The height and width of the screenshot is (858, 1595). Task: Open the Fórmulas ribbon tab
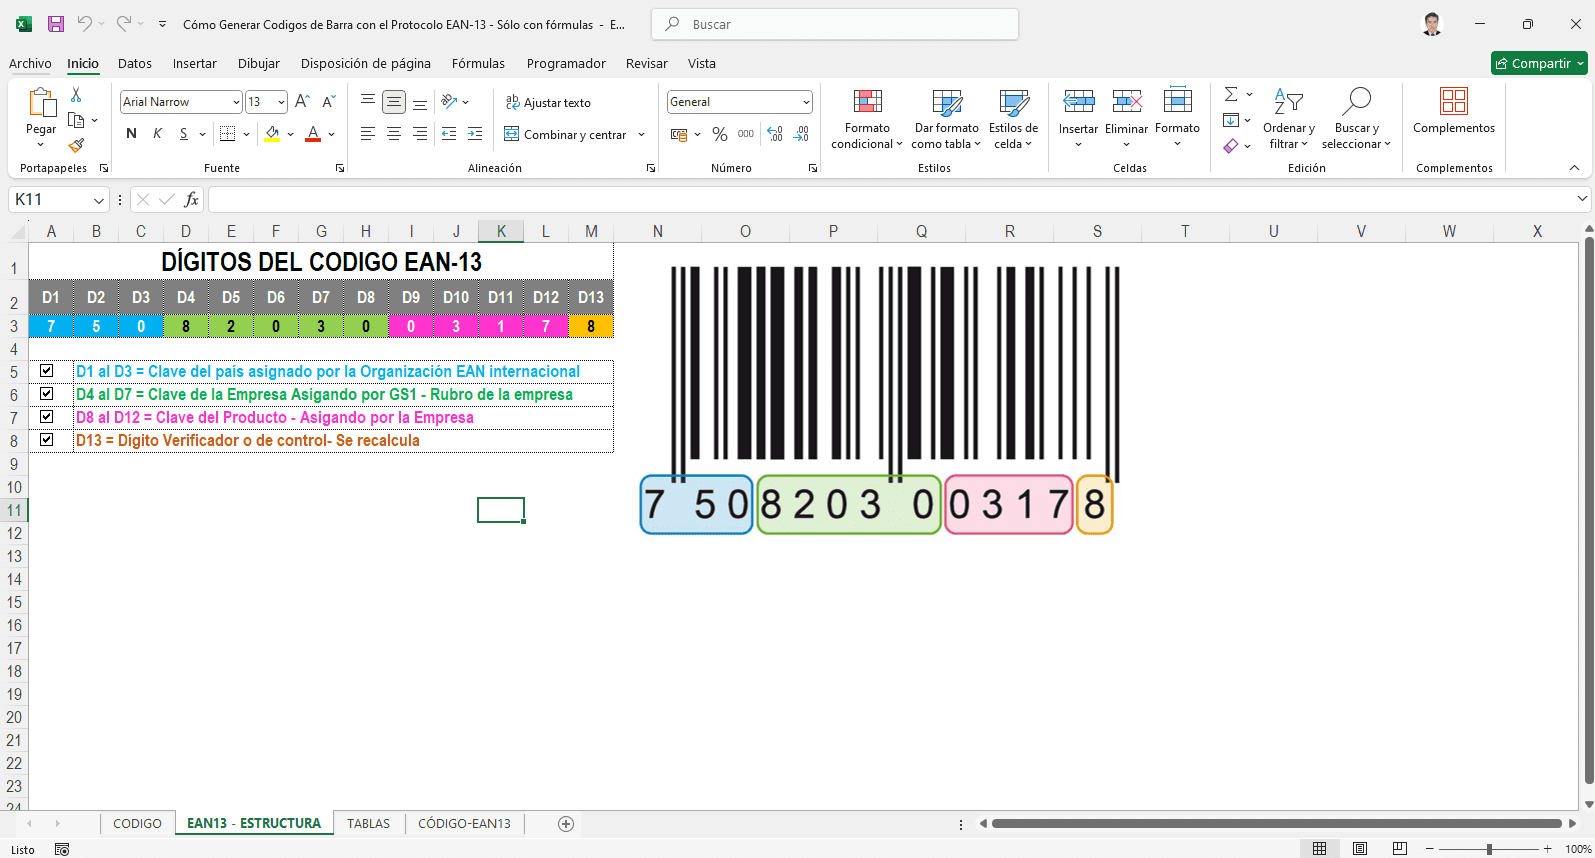tap(478, 63)
